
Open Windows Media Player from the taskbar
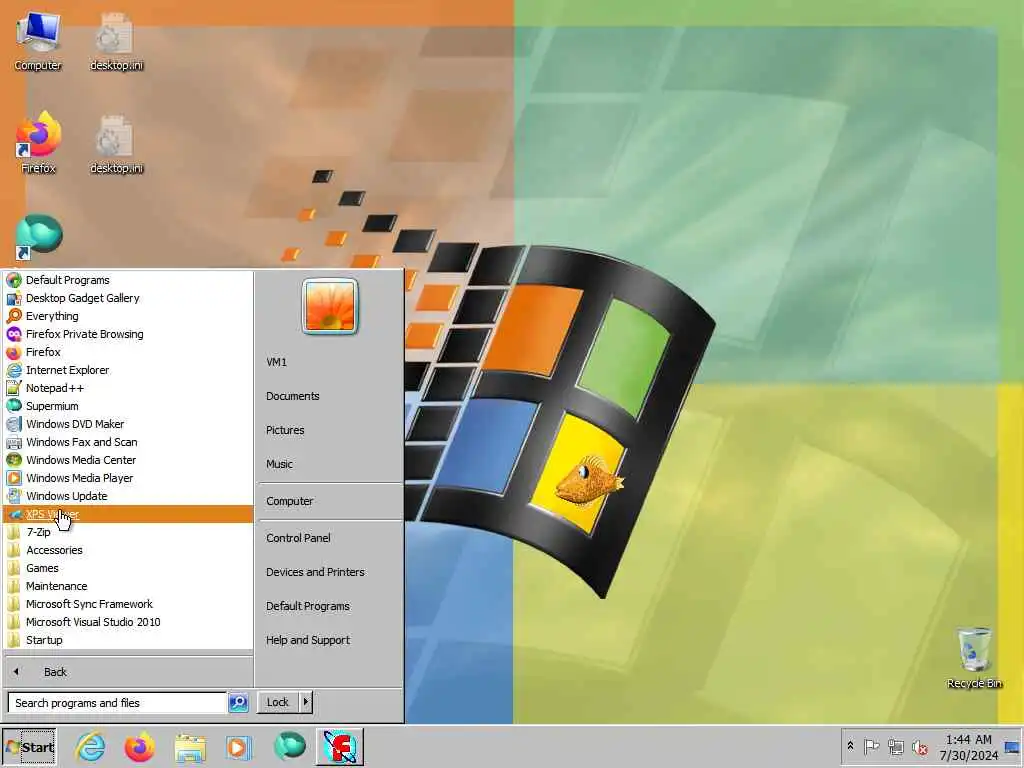click(x=238, y=748)
